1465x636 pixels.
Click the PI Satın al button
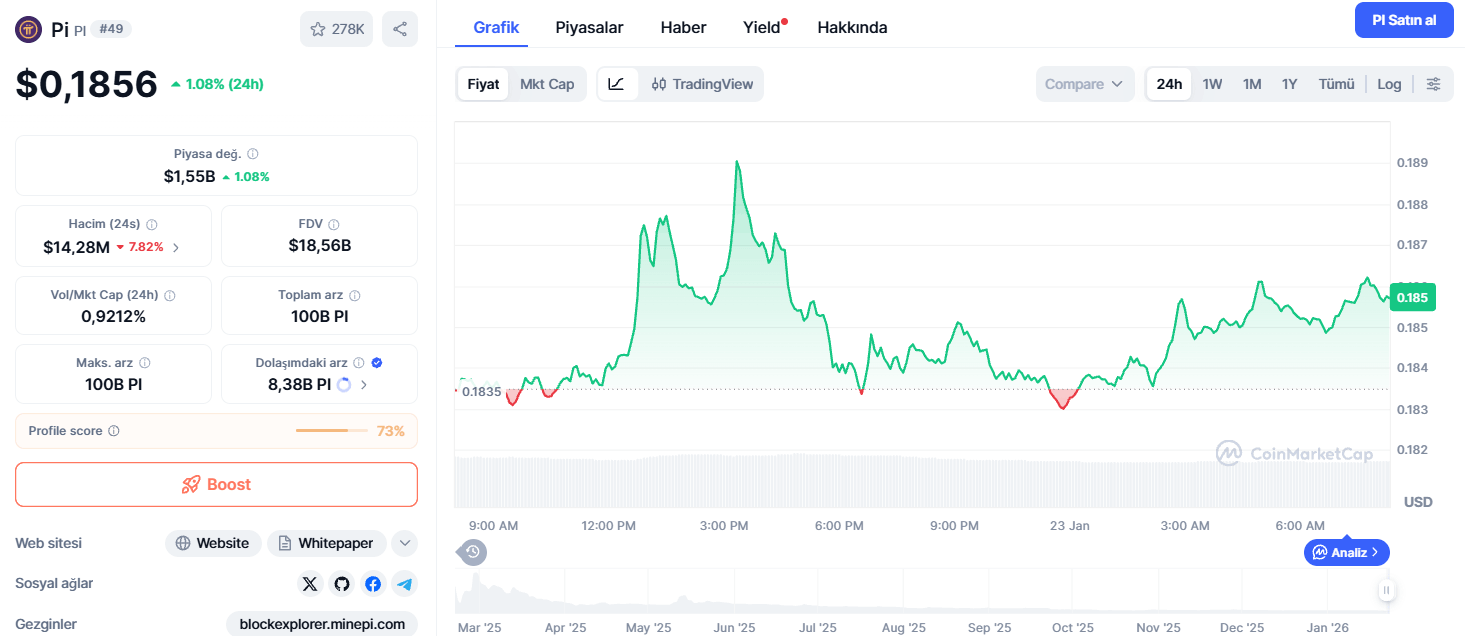[1404, 20]
